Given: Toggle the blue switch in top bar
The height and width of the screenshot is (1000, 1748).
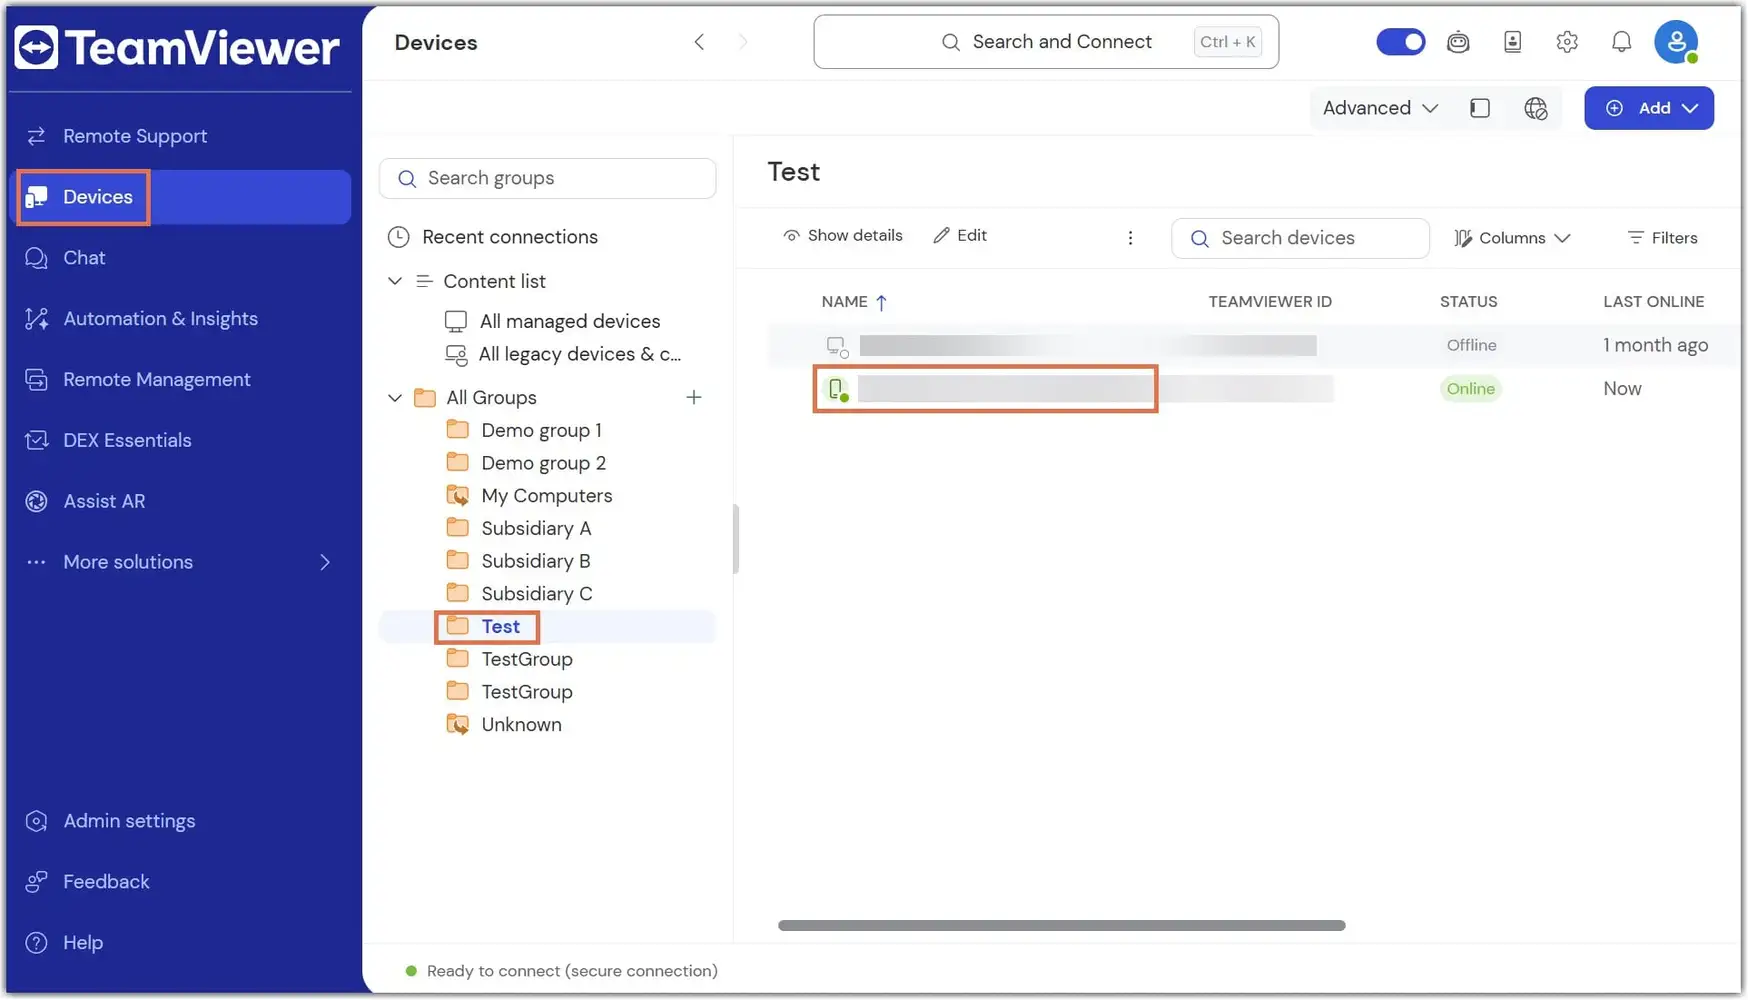Looking at the screenshot, I should 1400,42.
